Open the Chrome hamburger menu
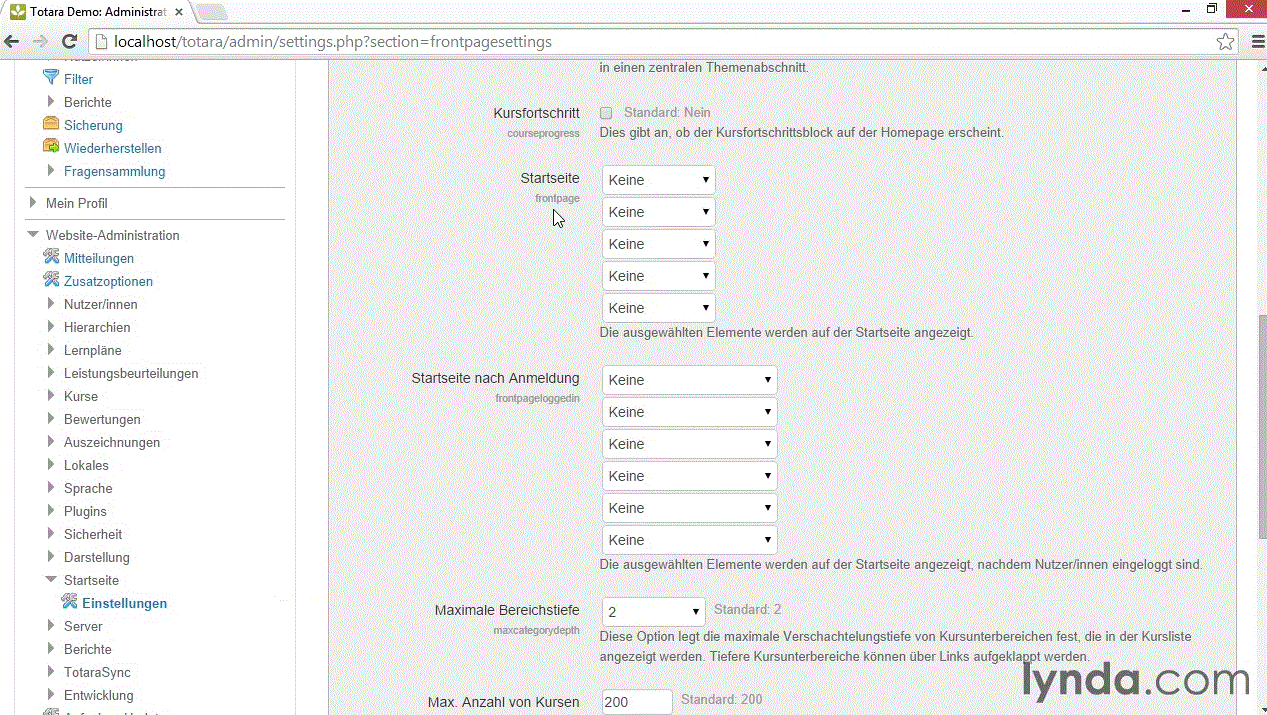 click(x=1258, y=42)
